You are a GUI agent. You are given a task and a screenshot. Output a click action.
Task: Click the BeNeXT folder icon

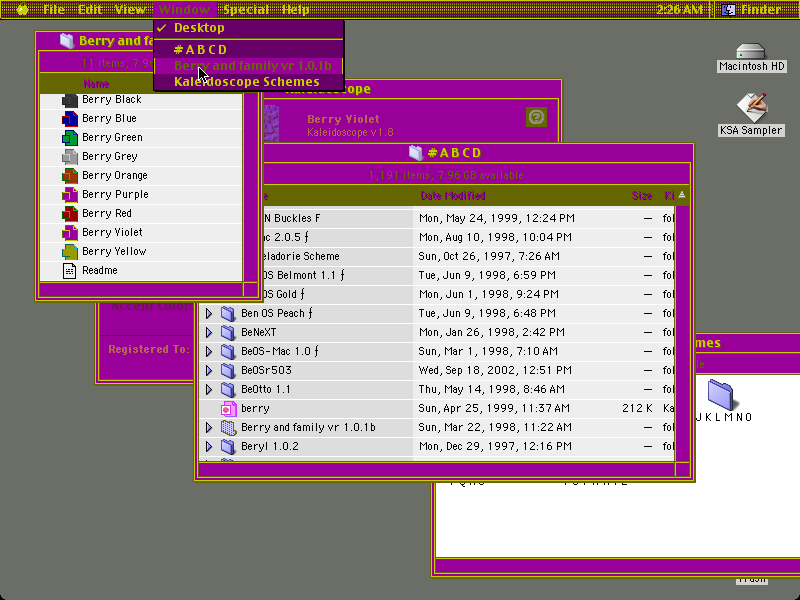pyautogui.click(x=228, y=333)
